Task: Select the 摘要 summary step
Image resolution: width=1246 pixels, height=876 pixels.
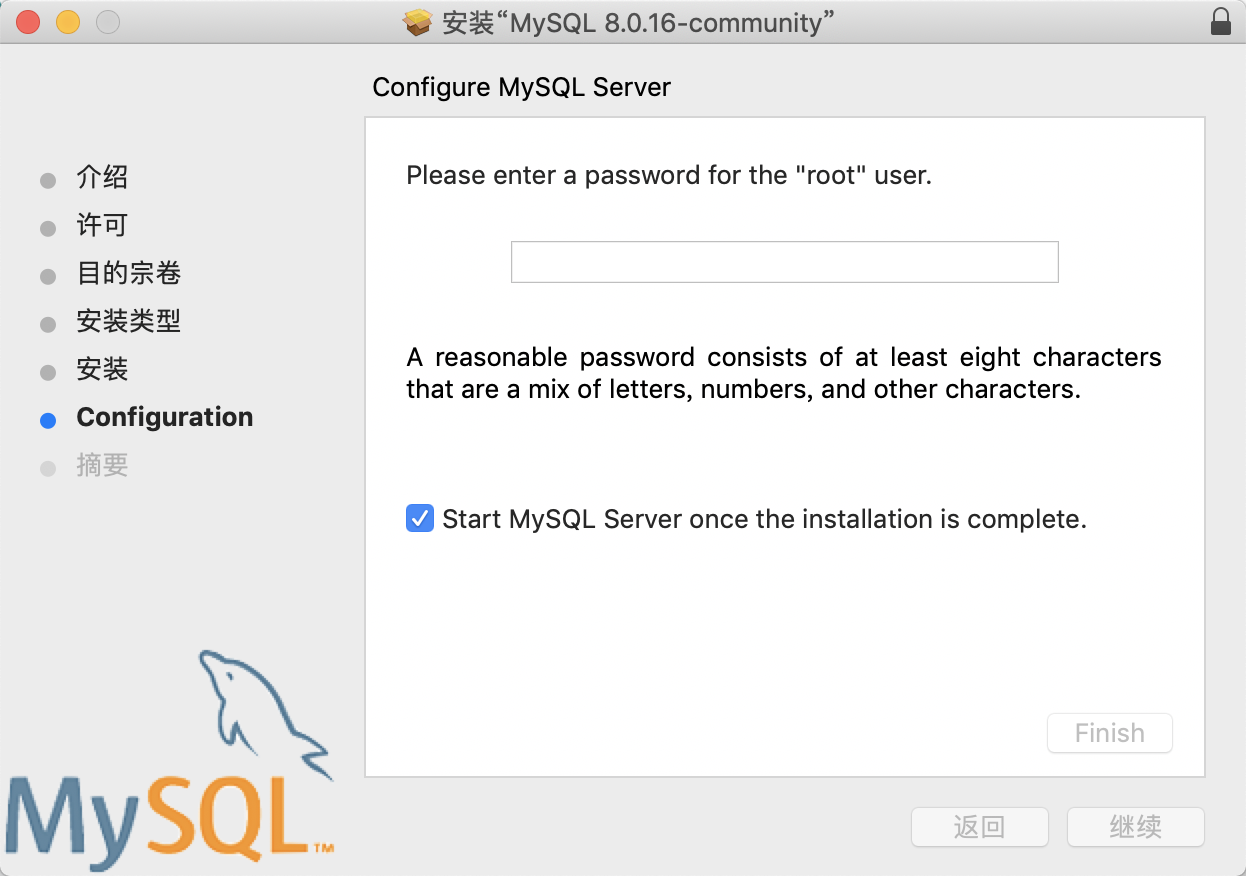Action: [102, 466]
